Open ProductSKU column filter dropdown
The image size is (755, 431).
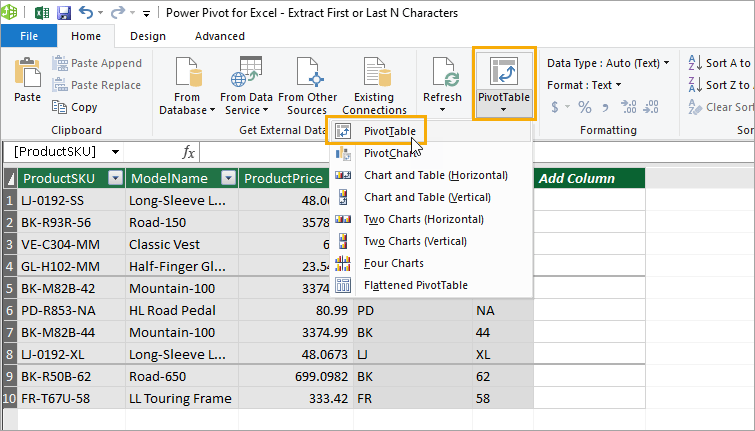tap(116, 178)
